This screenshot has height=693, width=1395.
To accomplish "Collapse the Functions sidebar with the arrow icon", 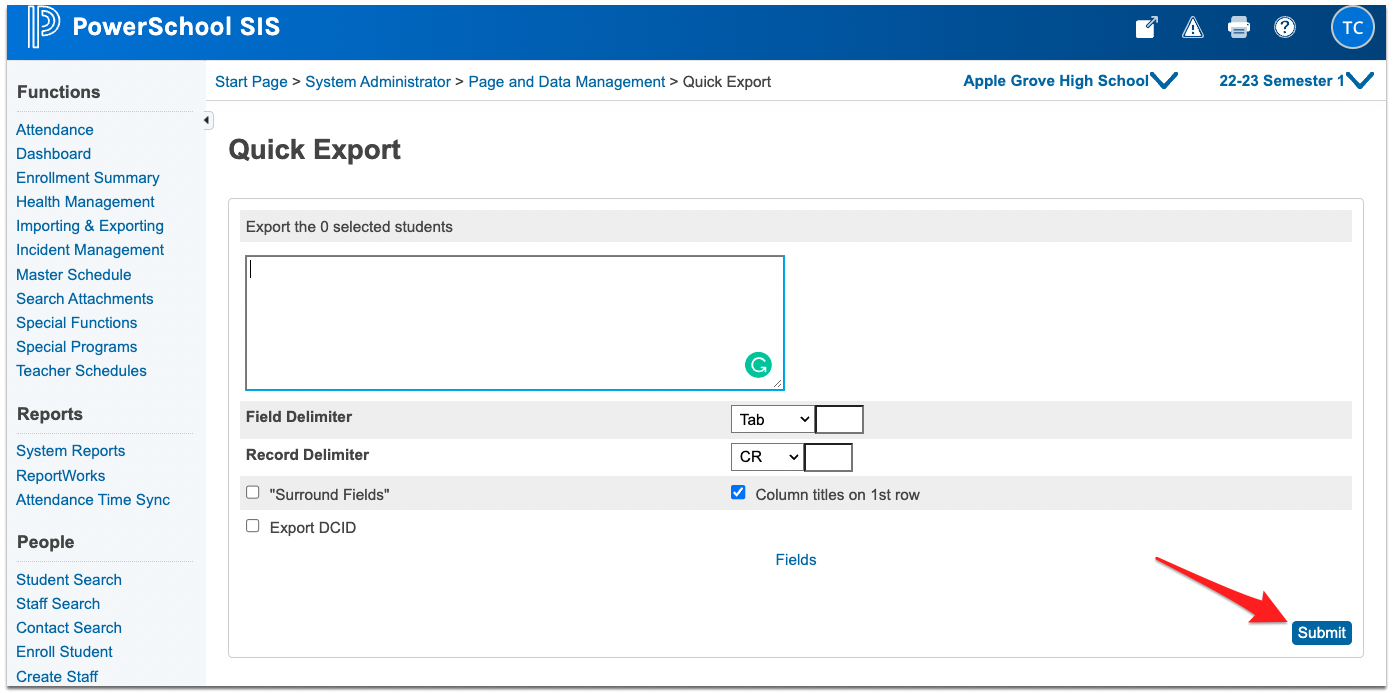I will click(206, 119).
